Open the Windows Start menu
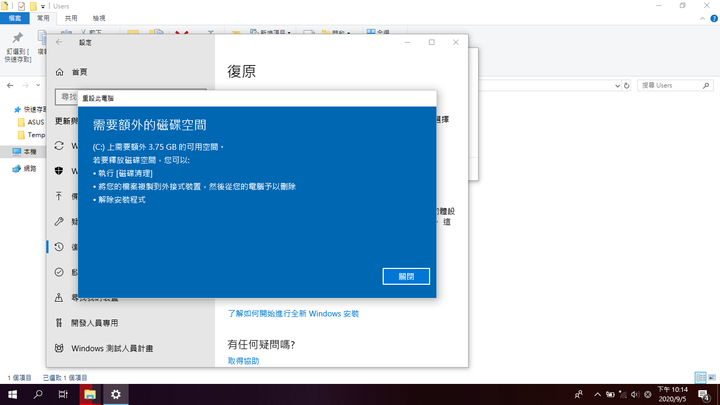Viewport: 720px width, 405px height. (12, 394)
